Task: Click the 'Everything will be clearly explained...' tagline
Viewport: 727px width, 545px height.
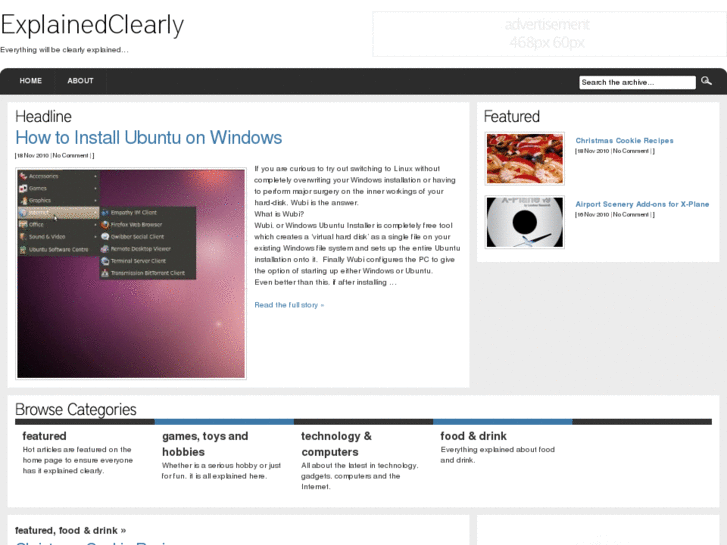Action: [64, 50]
